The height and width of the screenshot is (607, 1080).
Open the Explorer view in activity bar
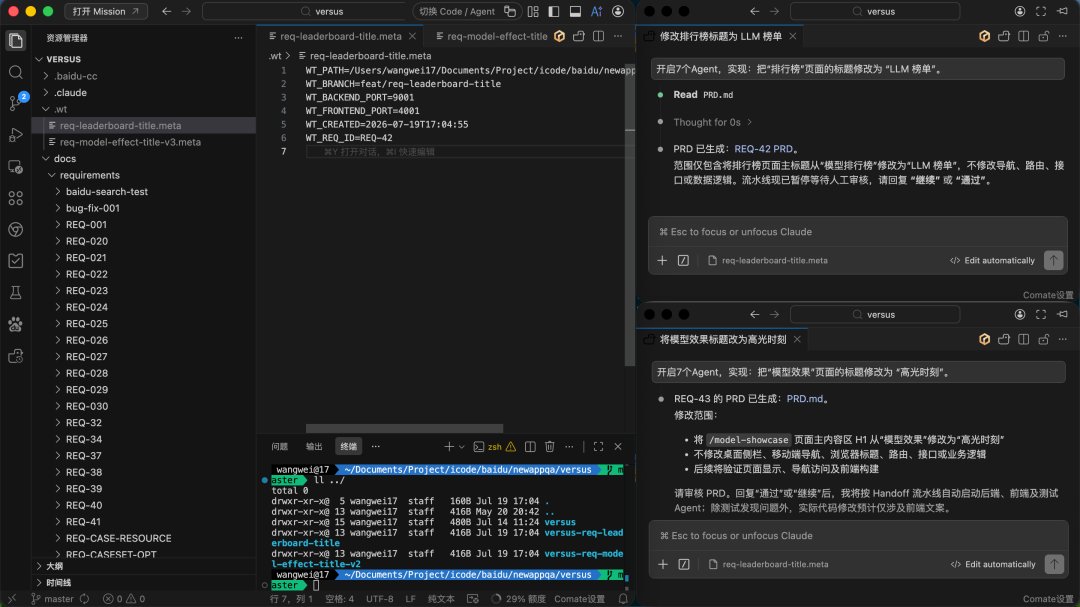pos(15,41)
